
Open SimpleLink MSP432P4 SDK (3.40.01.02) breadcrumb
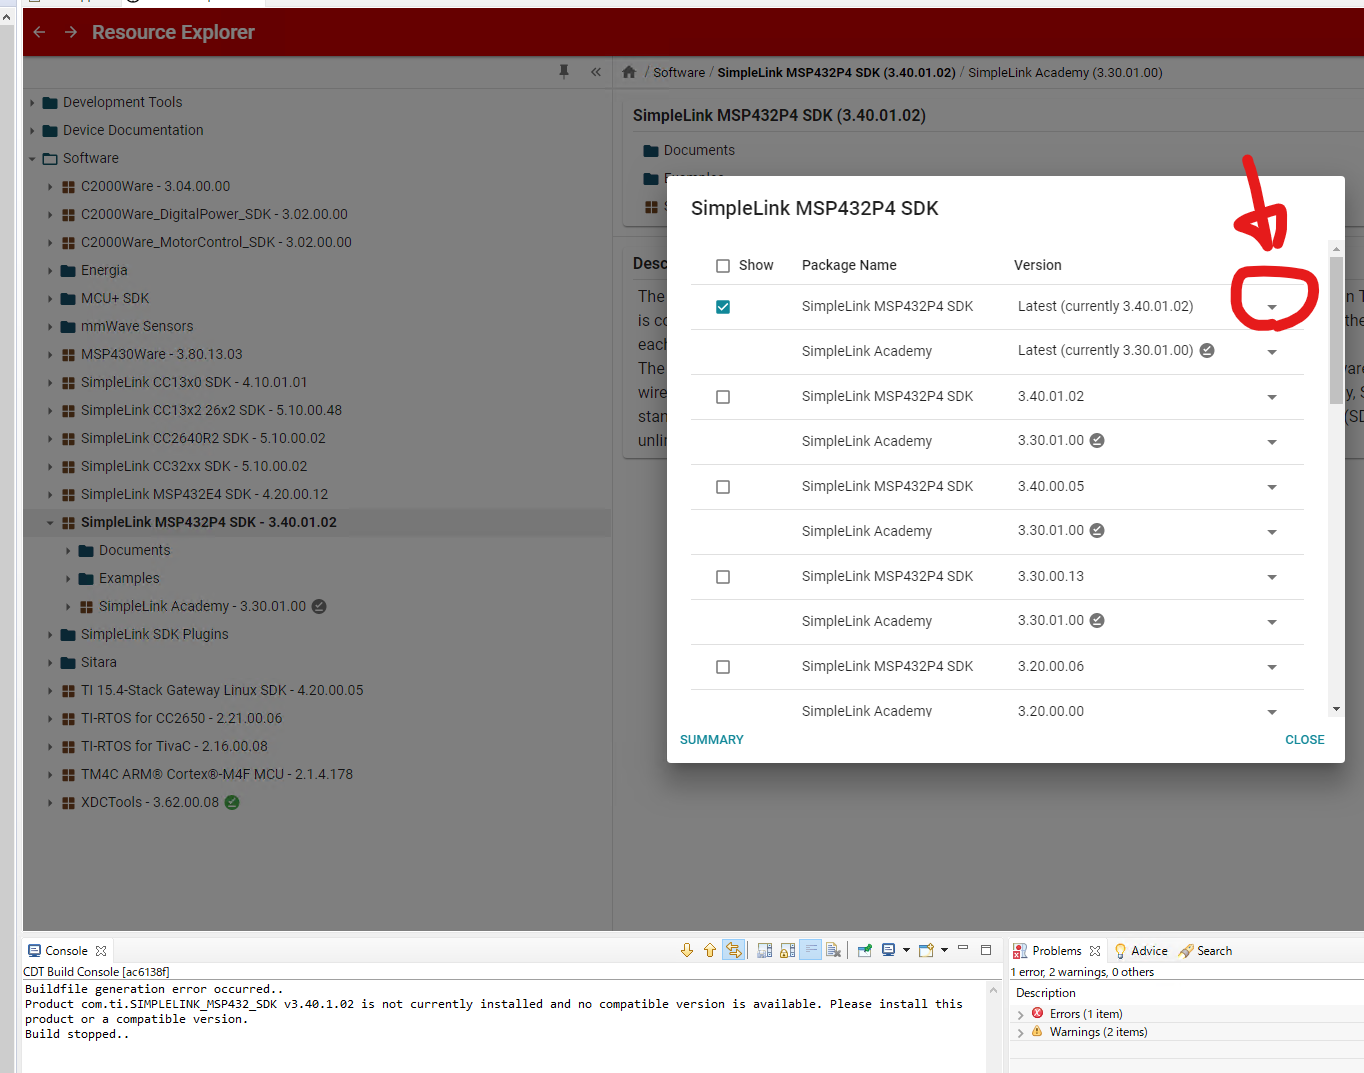[x=836, y=72]
